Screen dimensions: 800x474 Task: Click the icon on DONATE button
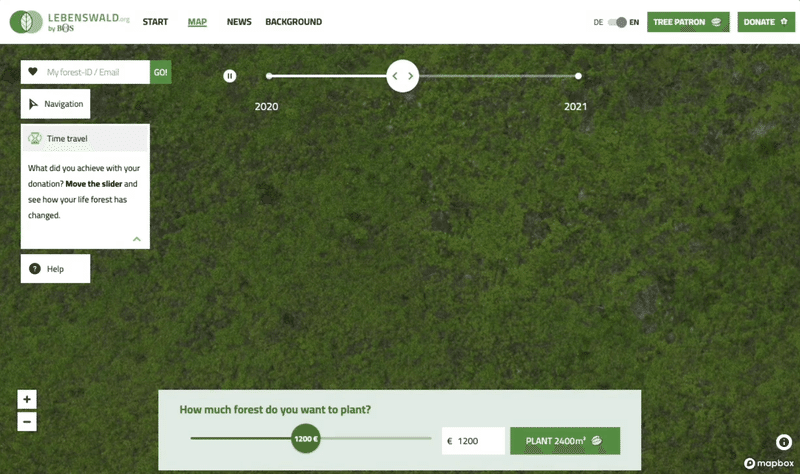pyautogui.click(x=784, y=21)
